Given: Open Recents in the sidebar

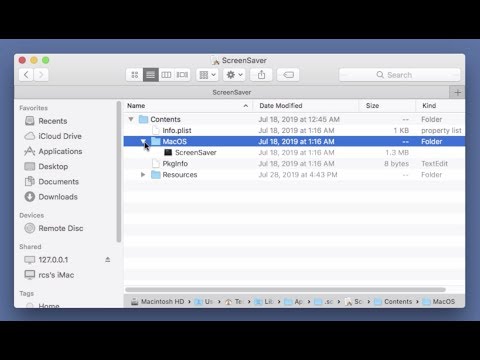Looking at the screenshot, I should 53,121.
